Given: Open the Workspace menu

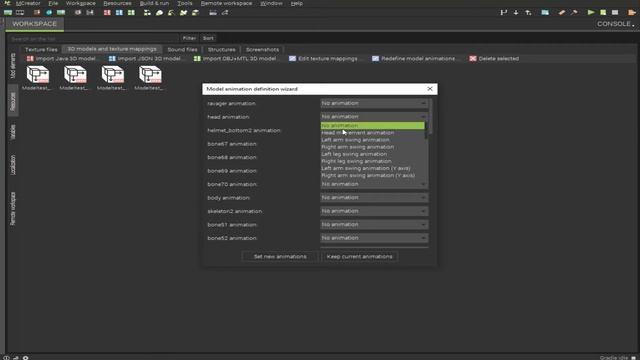Looking at the screenshot, I should [81, 3].
